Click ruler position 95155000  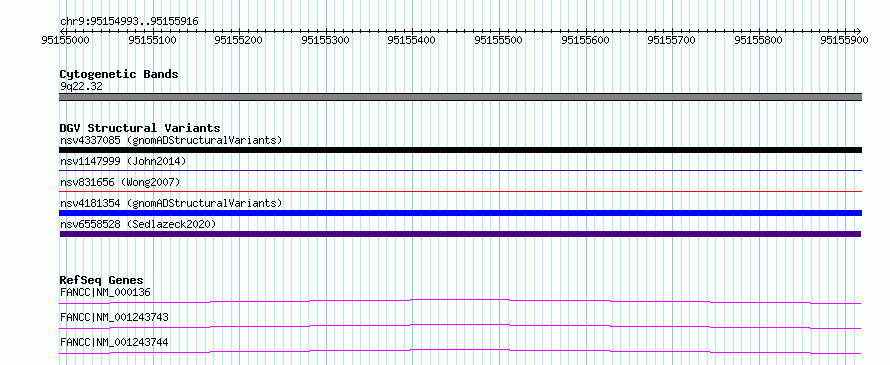click(x=65, y=40)
